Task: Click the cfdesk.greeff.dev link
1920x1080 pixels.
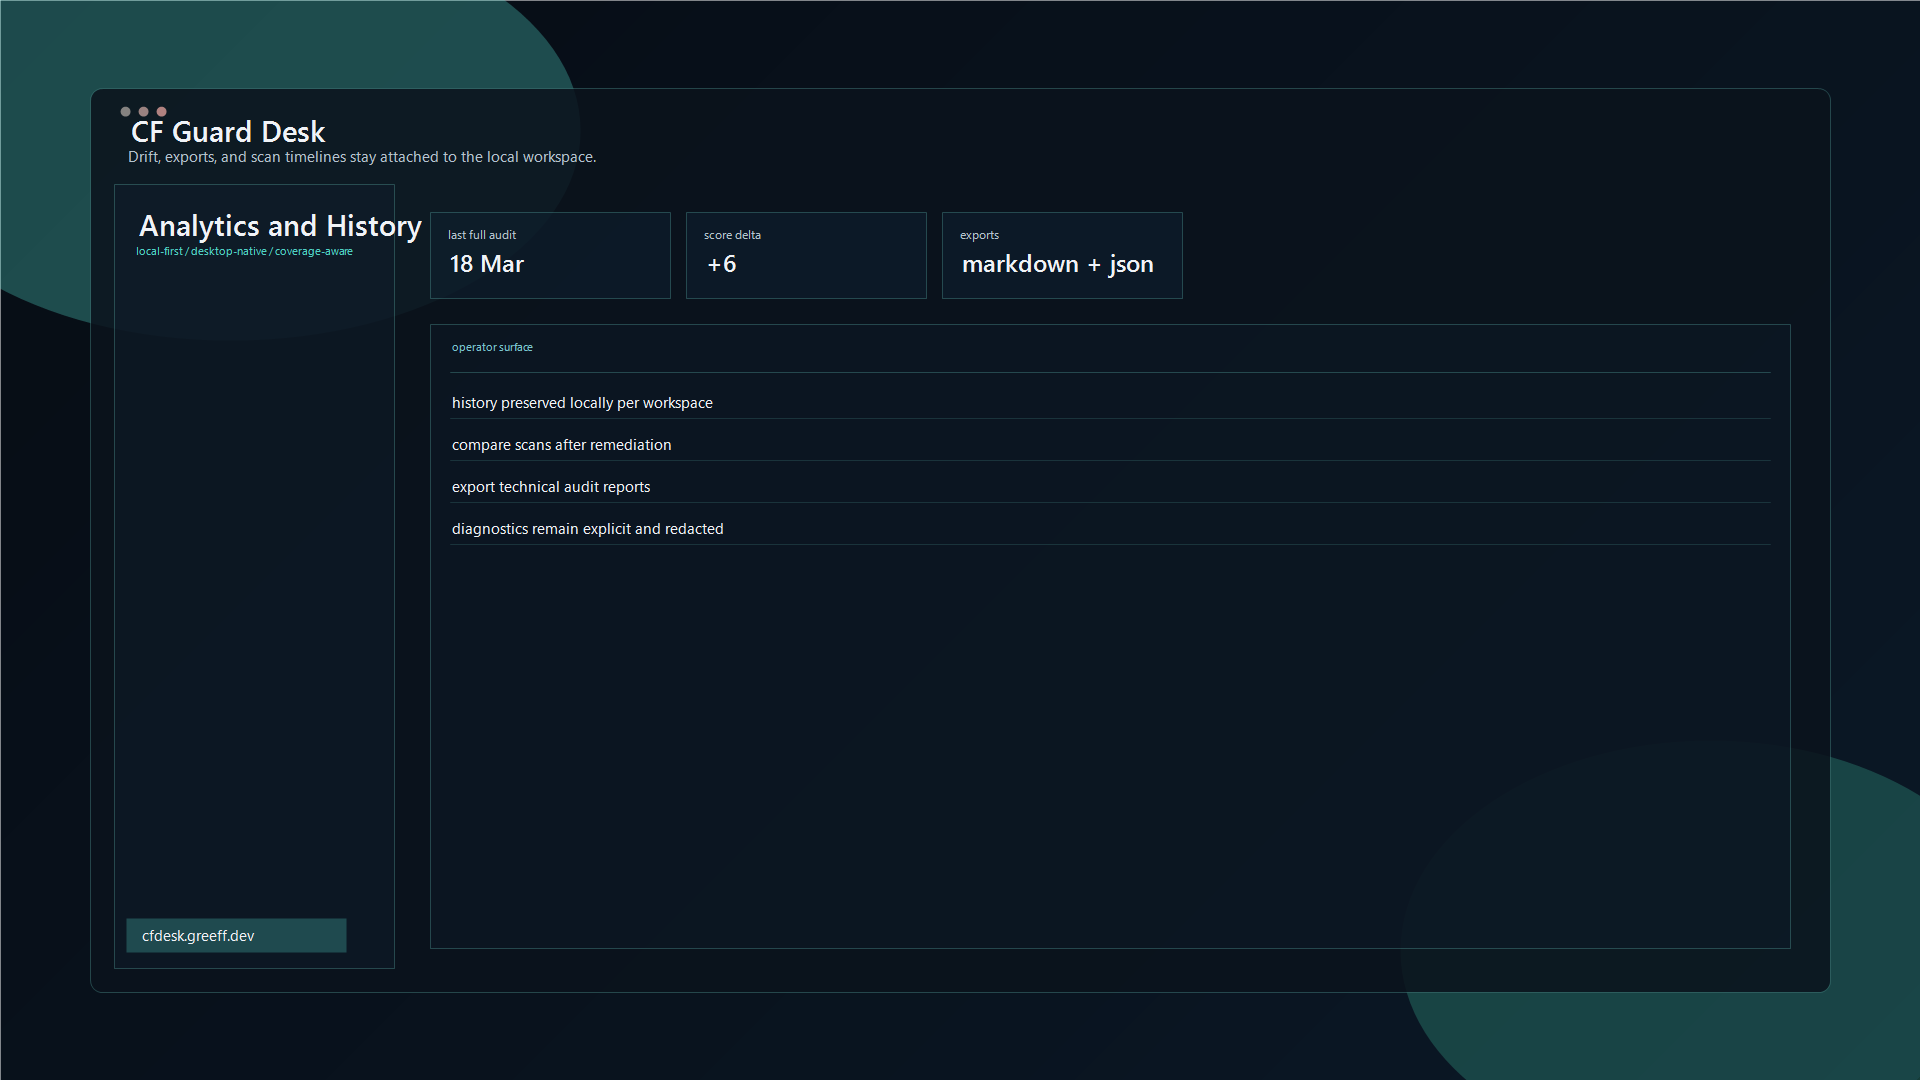Action: click(236, 936)
